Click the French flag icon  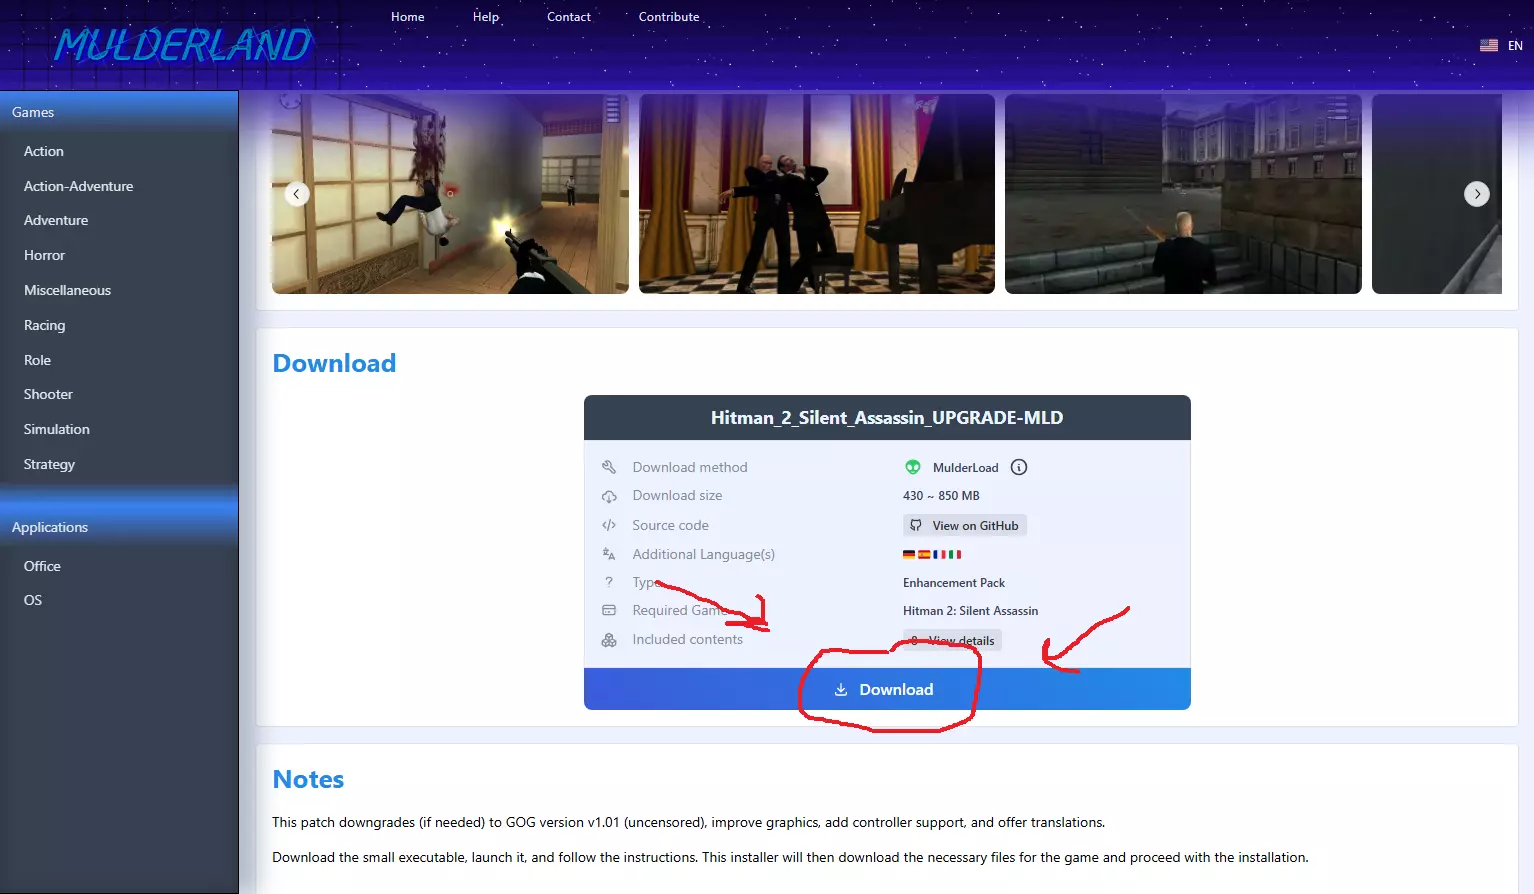point(940,554)
